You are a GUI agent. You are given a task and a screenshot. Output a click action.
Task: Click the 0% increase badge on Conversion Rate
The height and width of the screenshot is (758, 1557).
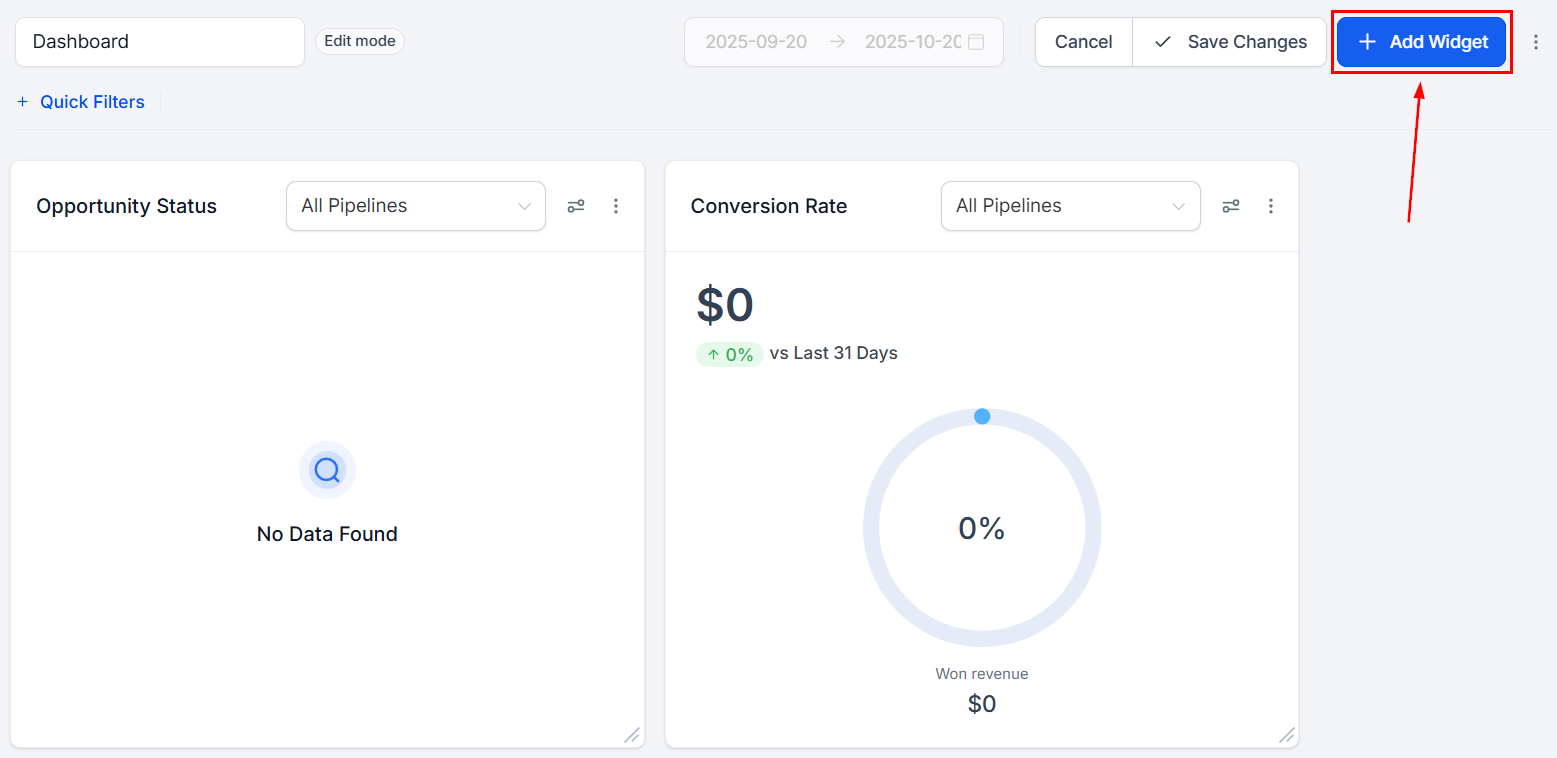729,353
